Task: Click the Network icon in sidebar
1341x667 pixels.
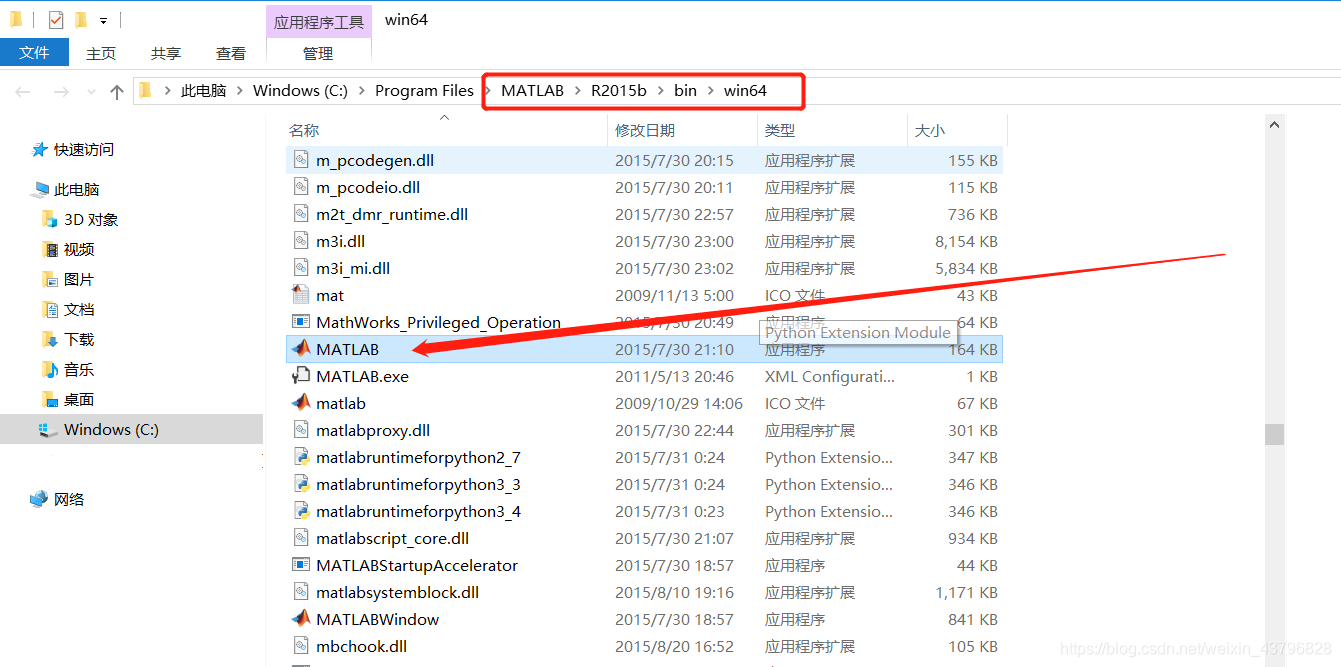Action: (39, 499)
